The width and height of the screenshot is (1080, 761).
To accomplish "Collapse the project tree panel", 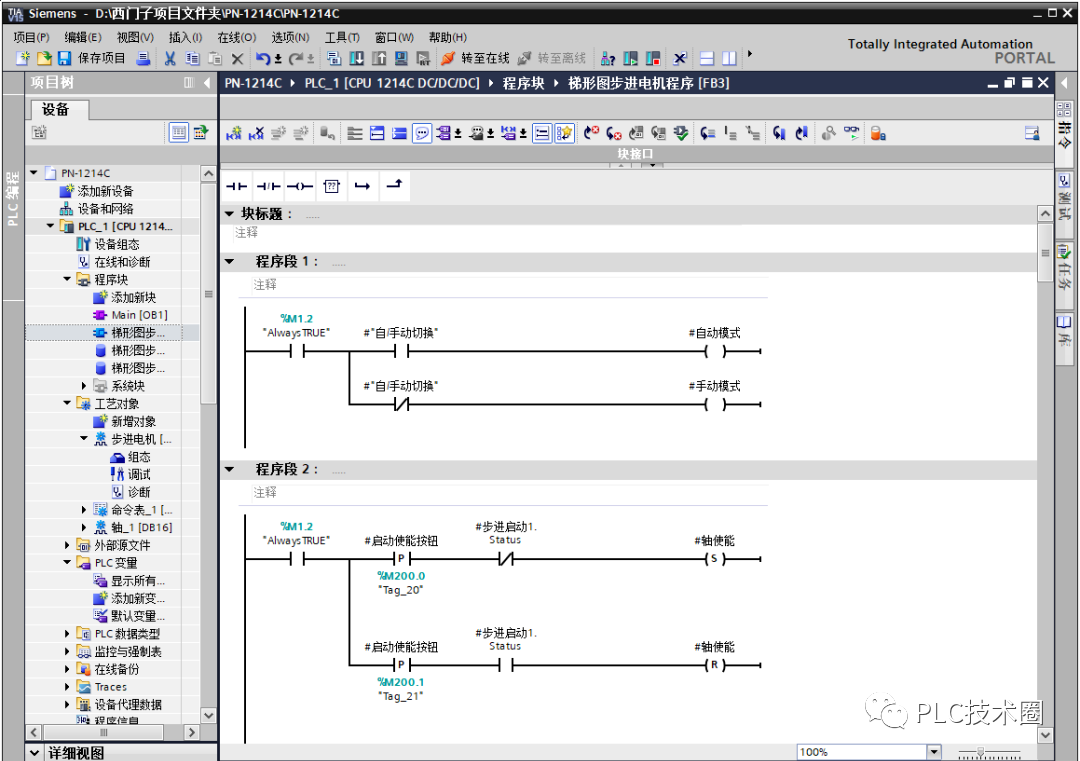I will click(207, 83).
